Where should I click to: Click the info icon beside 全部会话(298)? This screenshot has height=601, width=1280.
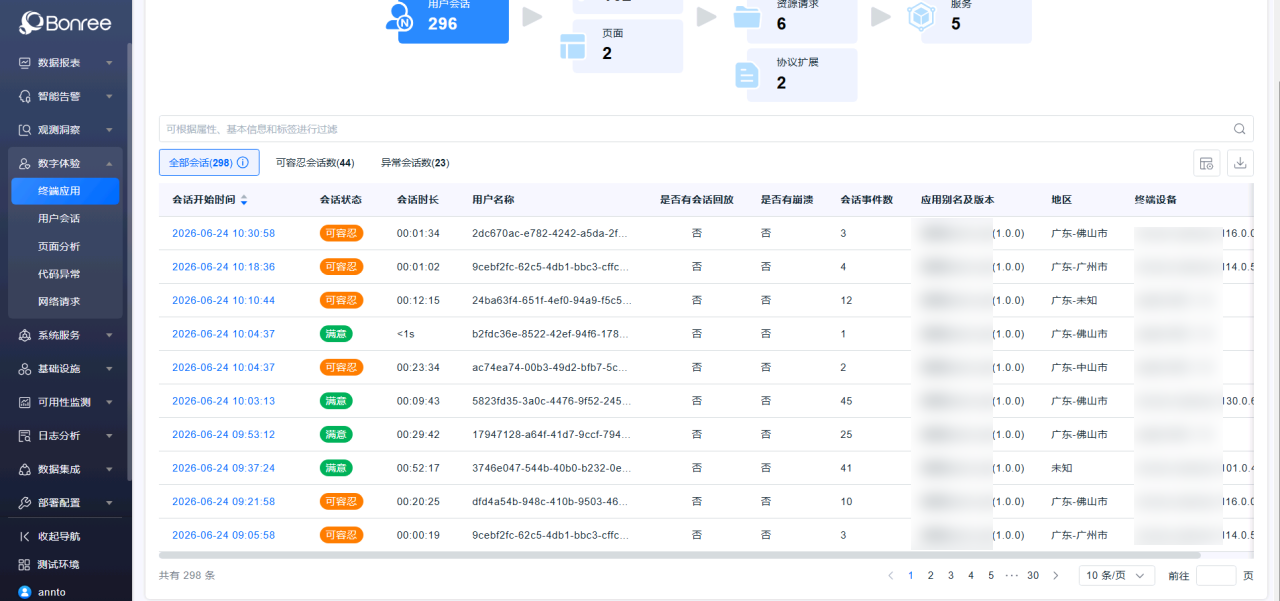tap(242, 163)
